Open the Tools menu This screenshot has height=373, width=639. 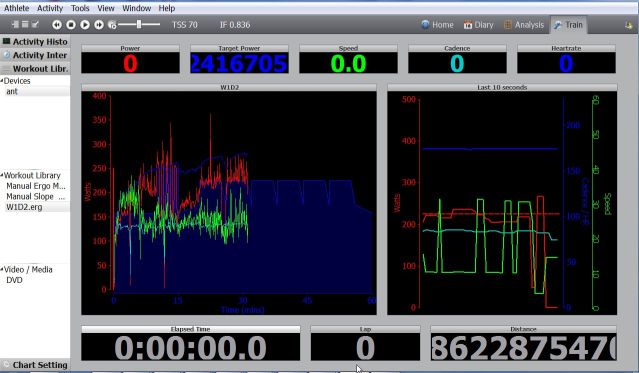(x=80, y=8)
